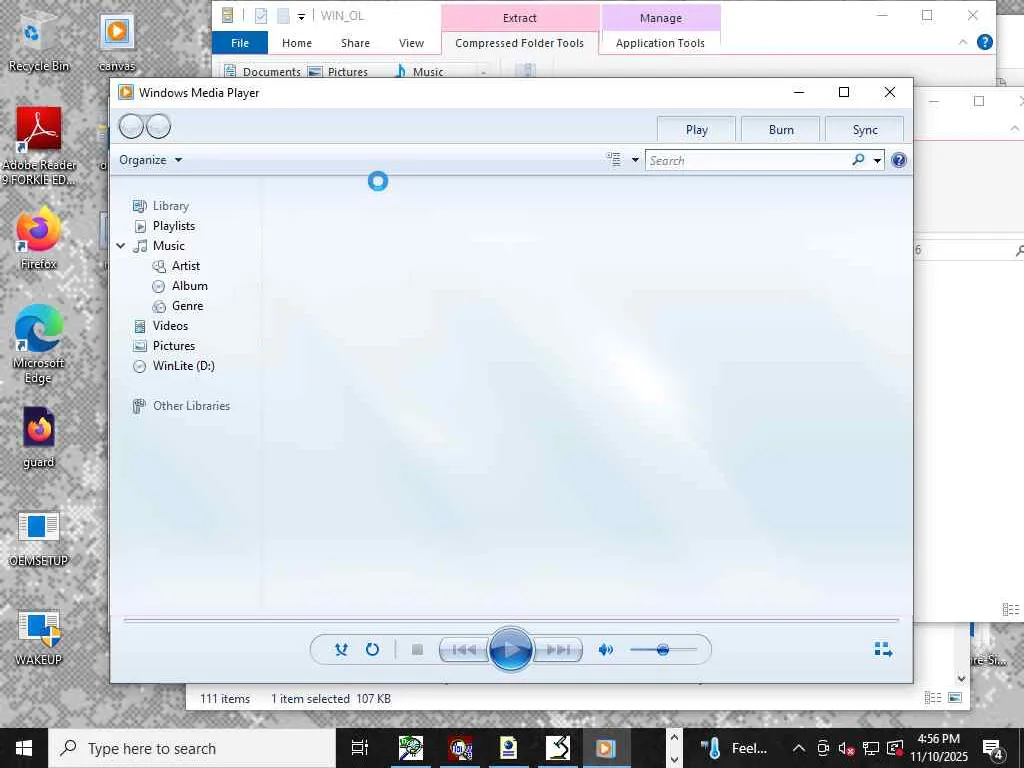The height and width of the screenshot is (768, 1024).
Task: Open the Burn tab
Action: pyautogui.click(x=780, y=129)
